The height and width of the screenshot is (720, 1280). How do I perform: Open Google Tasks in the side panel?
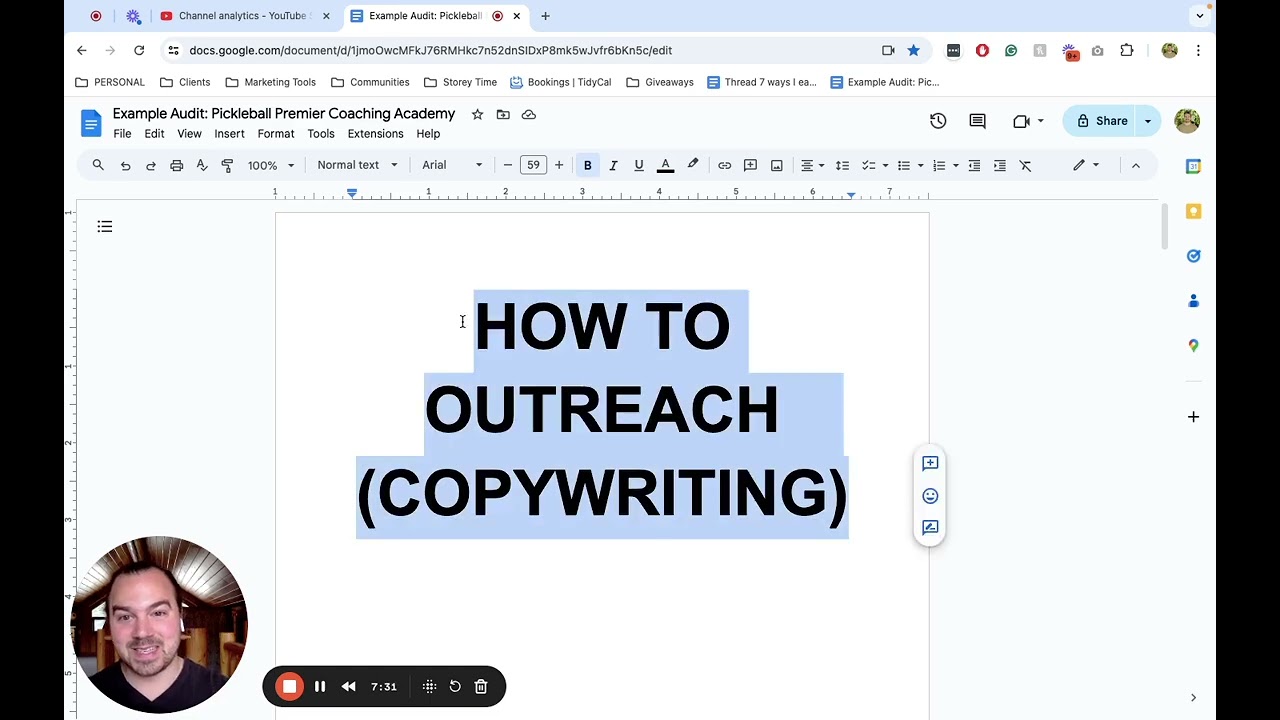point(1193,256)
